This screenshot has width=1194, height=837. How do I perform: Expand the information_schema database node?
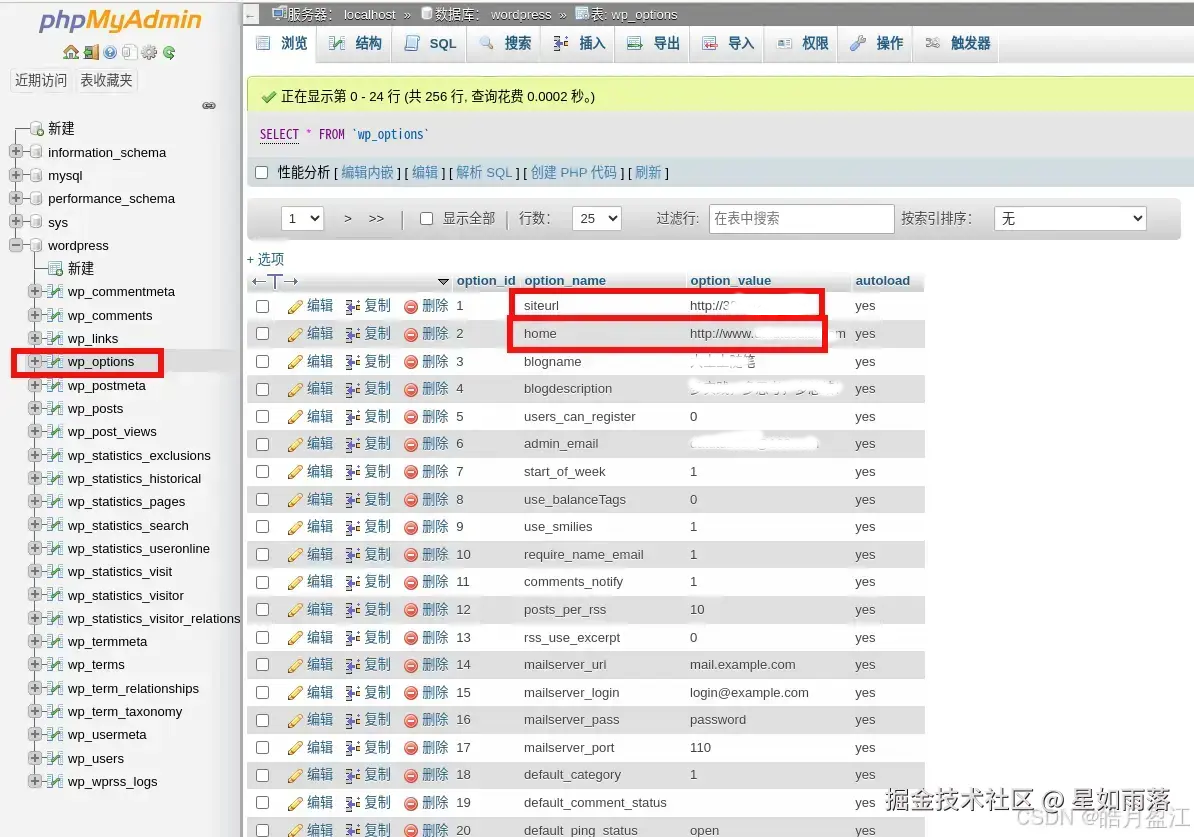point(15,152)
